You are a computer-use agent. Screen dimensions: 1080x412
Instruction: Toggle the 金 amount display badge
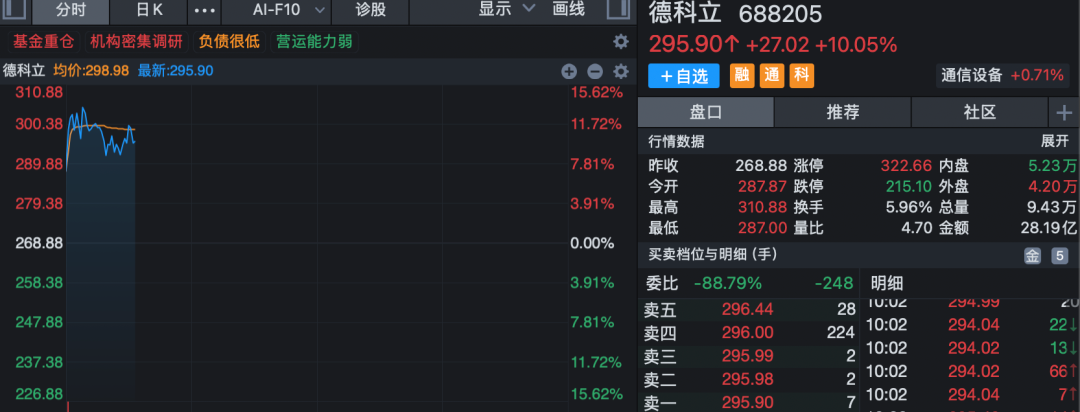pos(1032,257)
